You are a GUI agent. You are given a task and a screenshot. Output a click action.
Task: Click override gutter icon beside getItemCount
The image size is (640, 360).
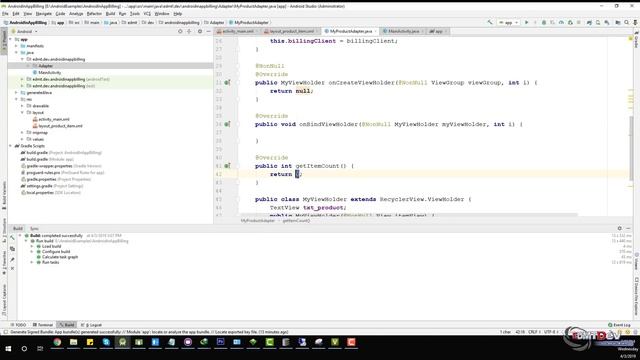click(227, 166)
